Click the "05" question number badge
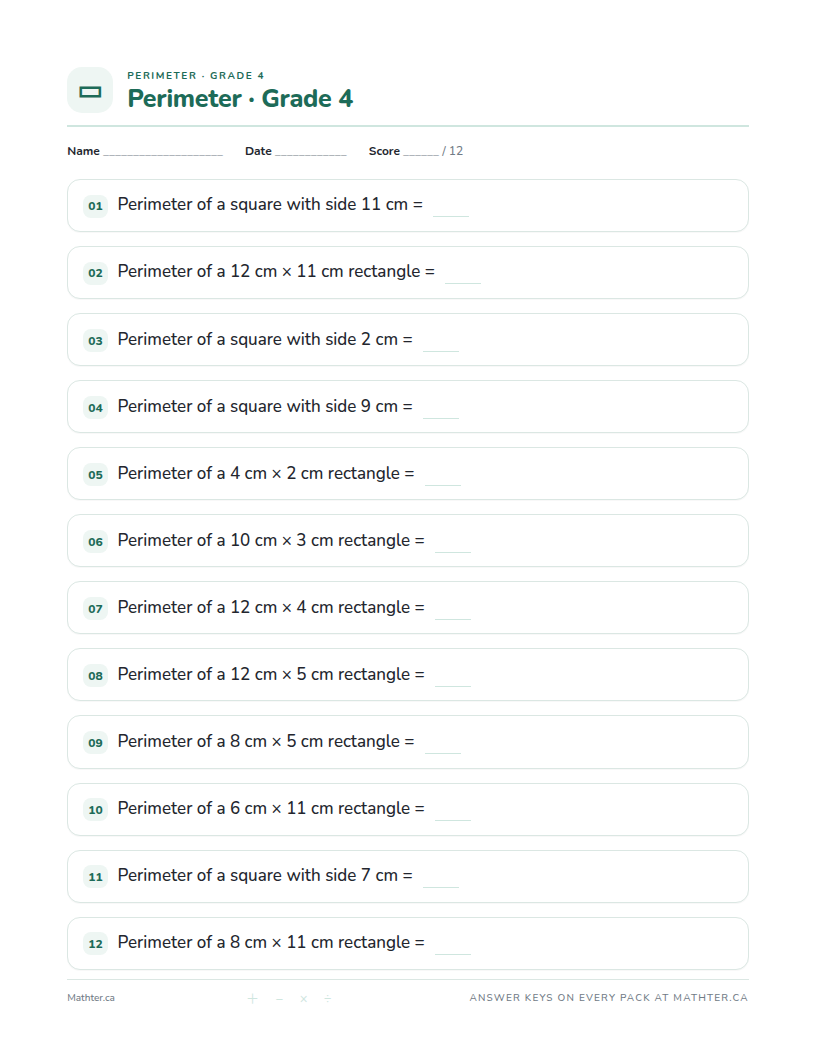816x1056 pixels. pos(96,475)
